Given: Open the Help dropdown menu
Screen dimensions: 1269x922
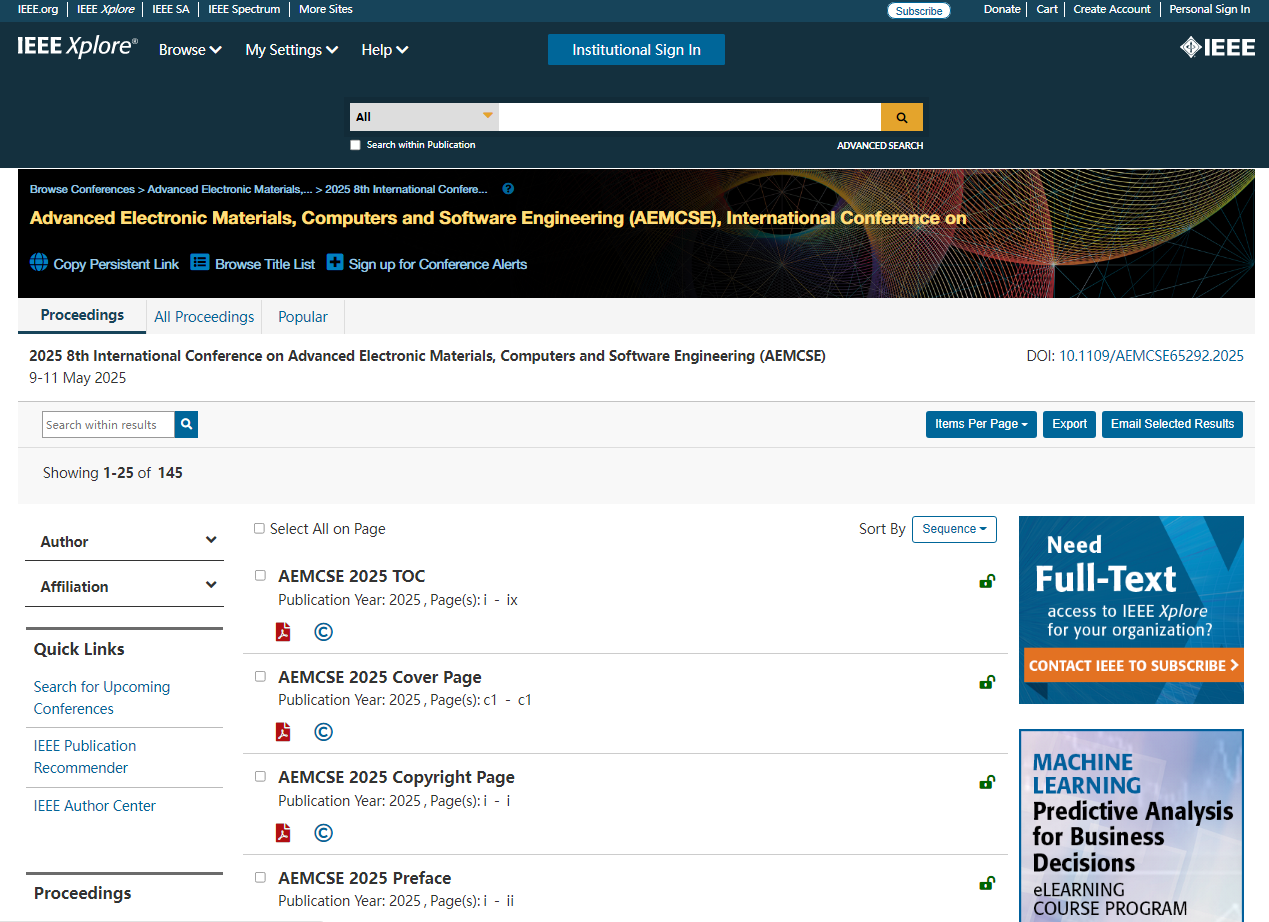Looking at the screenshot, I should click(x=385, y=50).
